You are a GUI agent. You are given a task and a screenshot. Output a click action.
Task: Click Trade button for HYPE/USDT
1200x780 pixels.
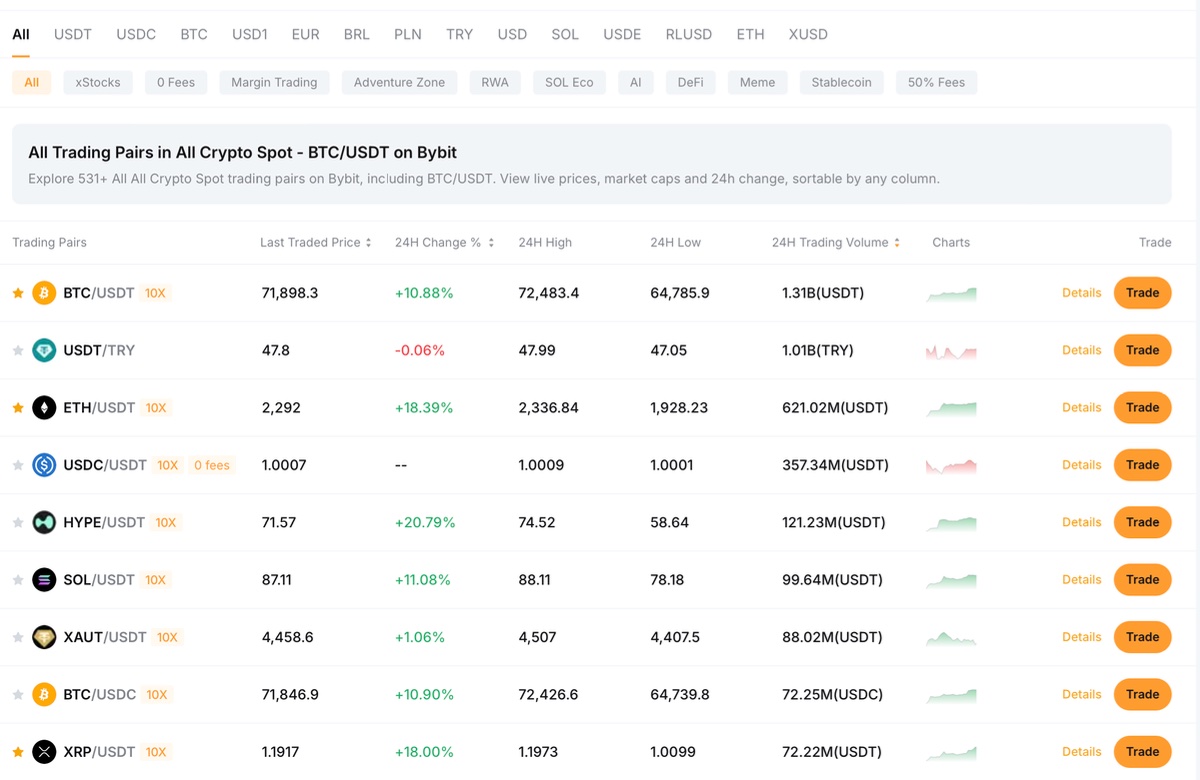pyautogui.click(x=1143, y=522)
